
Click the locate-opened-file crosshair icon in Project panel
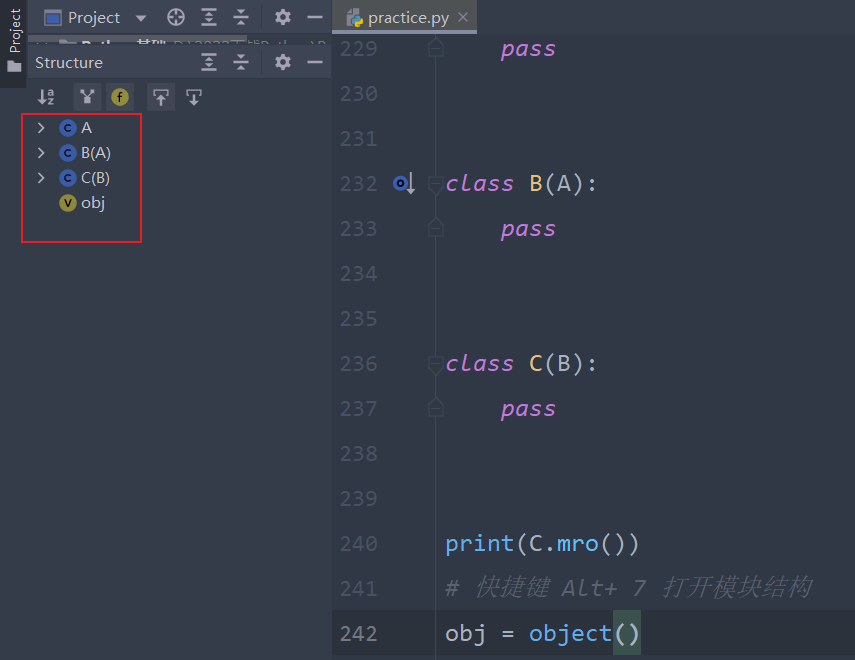click(176, 17)
